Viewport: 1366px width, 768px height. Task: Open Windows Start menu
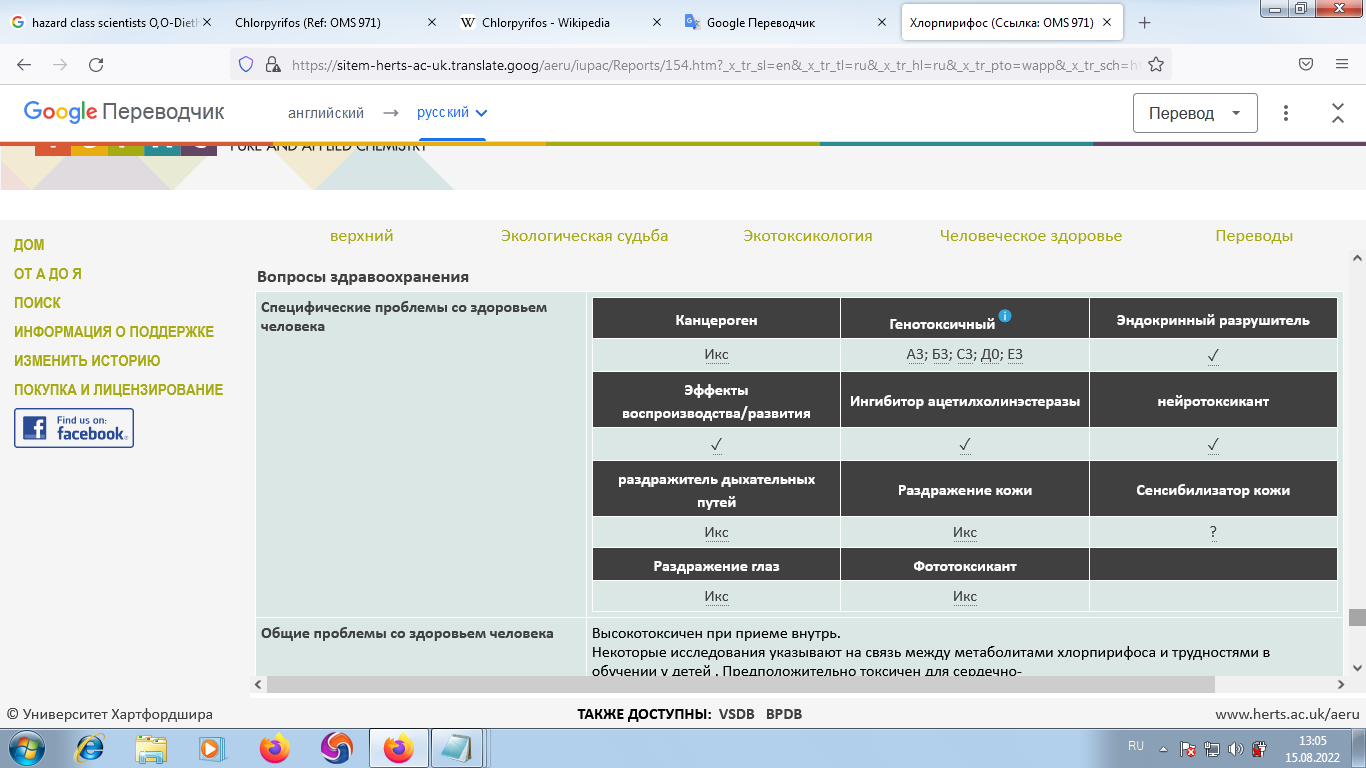[26, 747]
